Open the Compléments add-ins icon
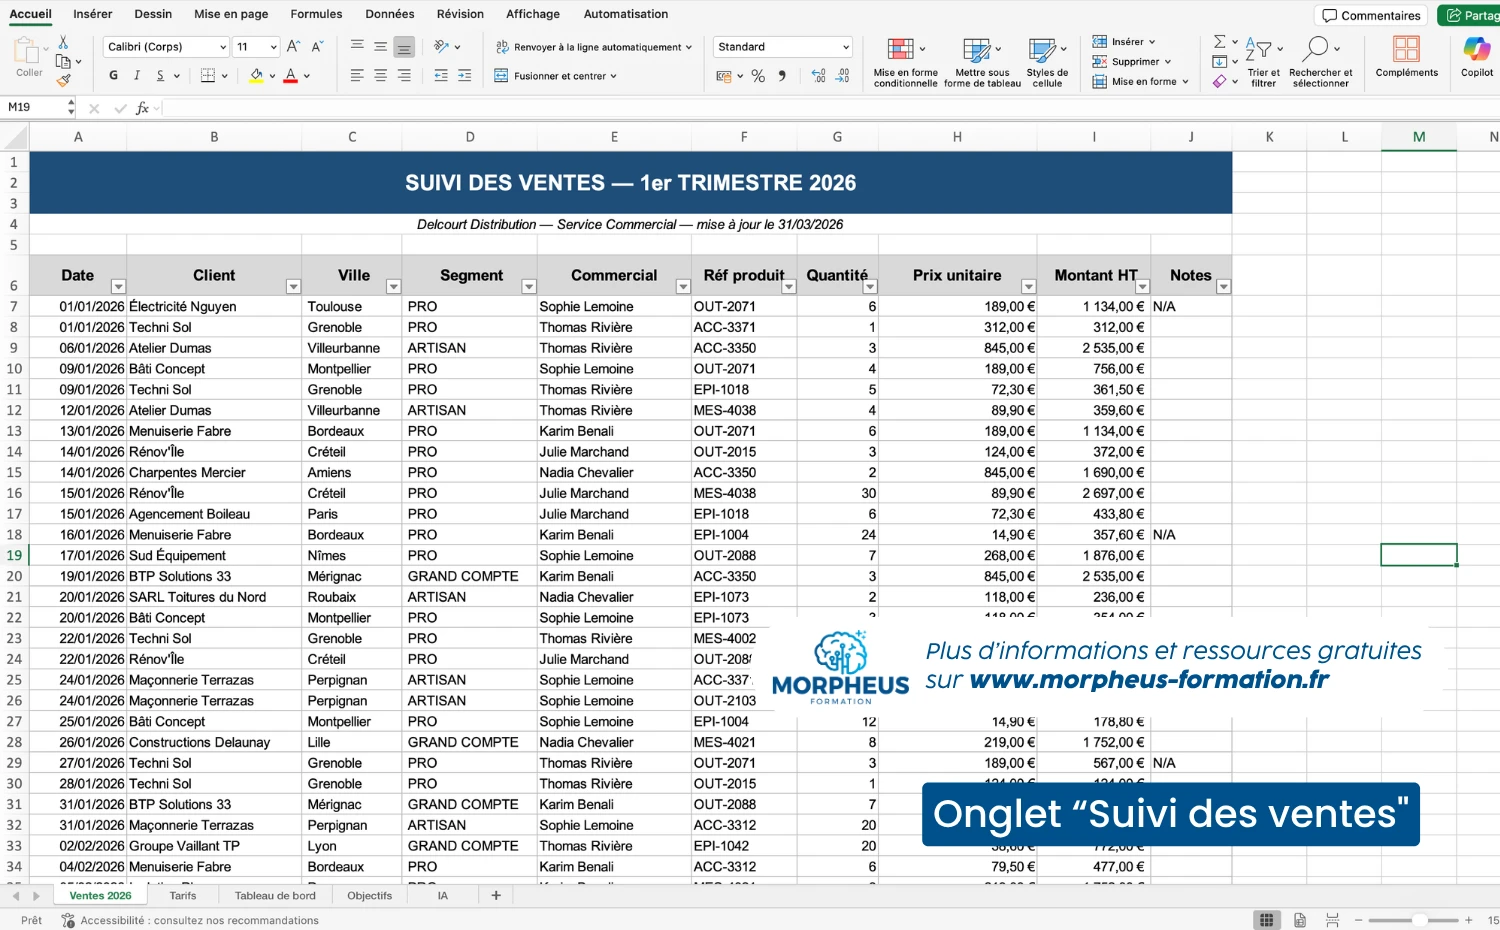 [x=1406, y=56]
